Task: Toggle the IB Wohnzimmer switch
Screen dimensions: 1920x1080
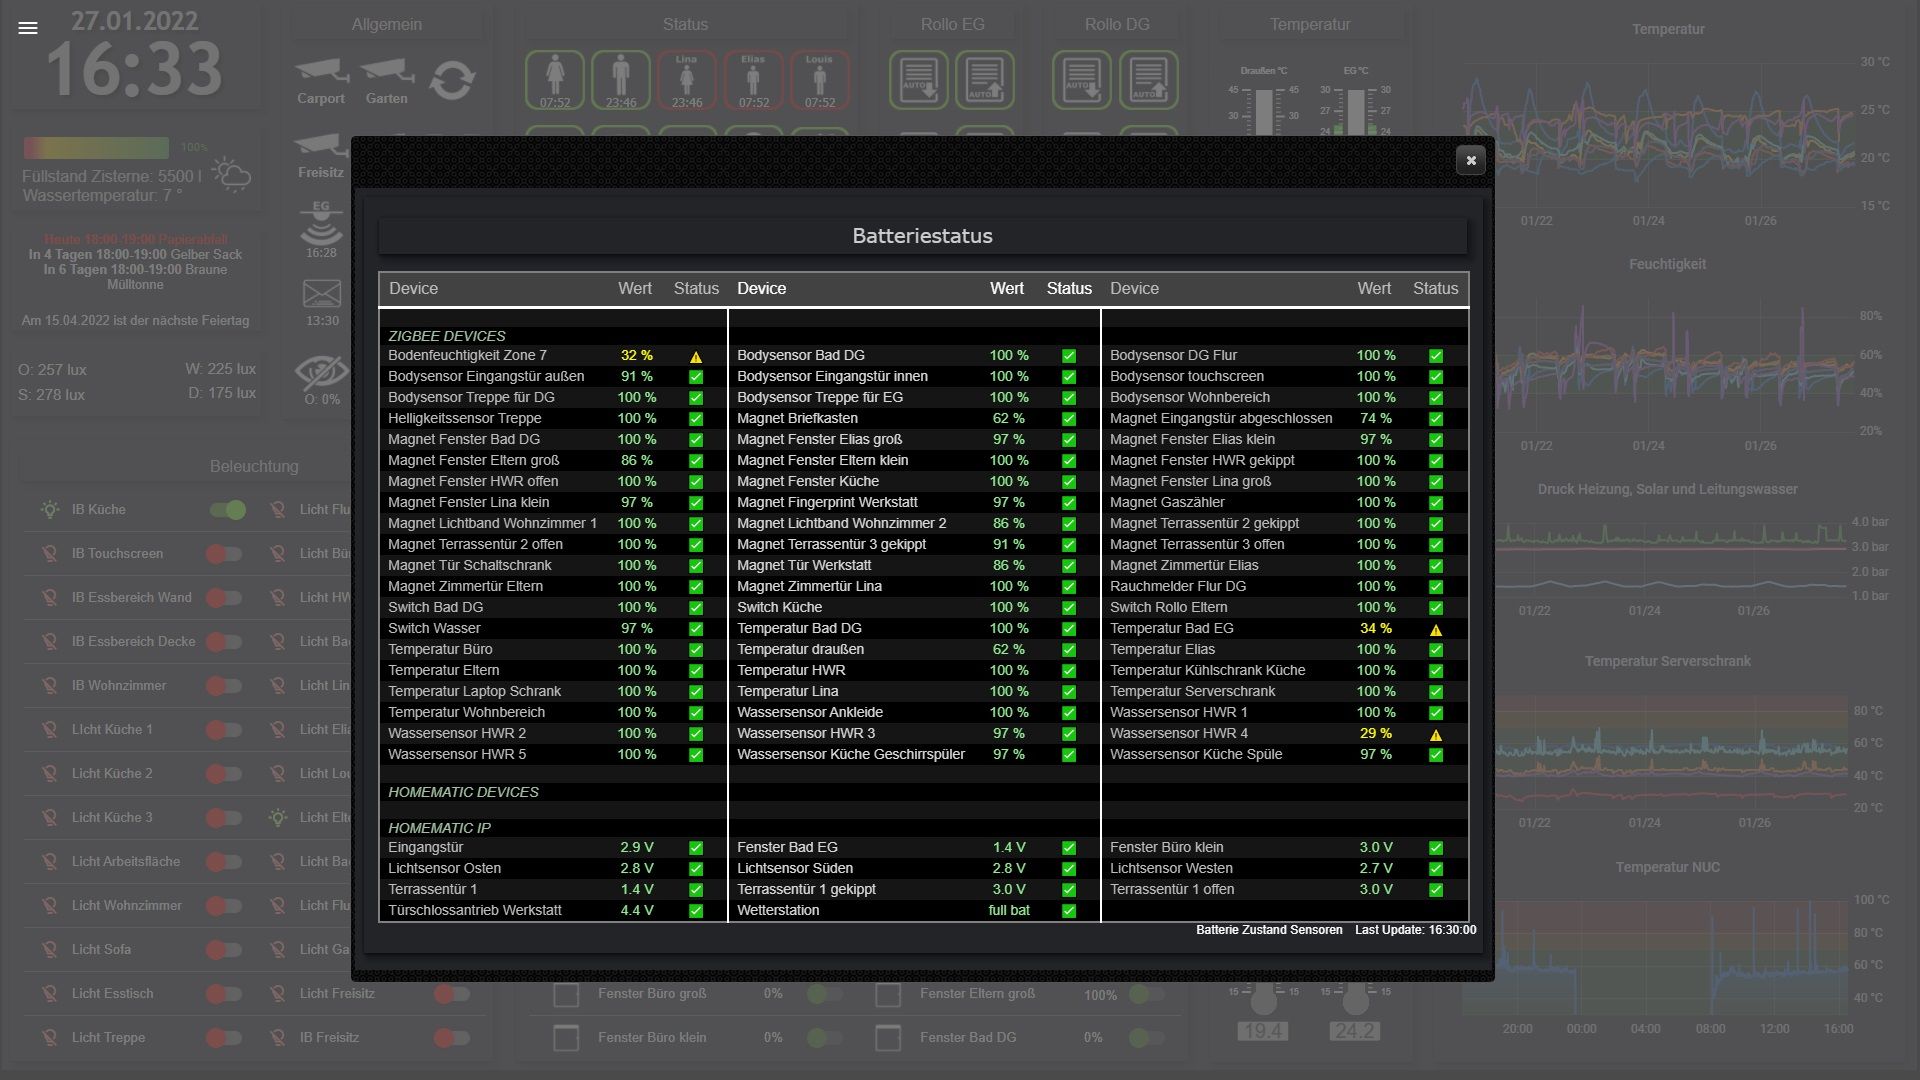Action: pos(224,686)
